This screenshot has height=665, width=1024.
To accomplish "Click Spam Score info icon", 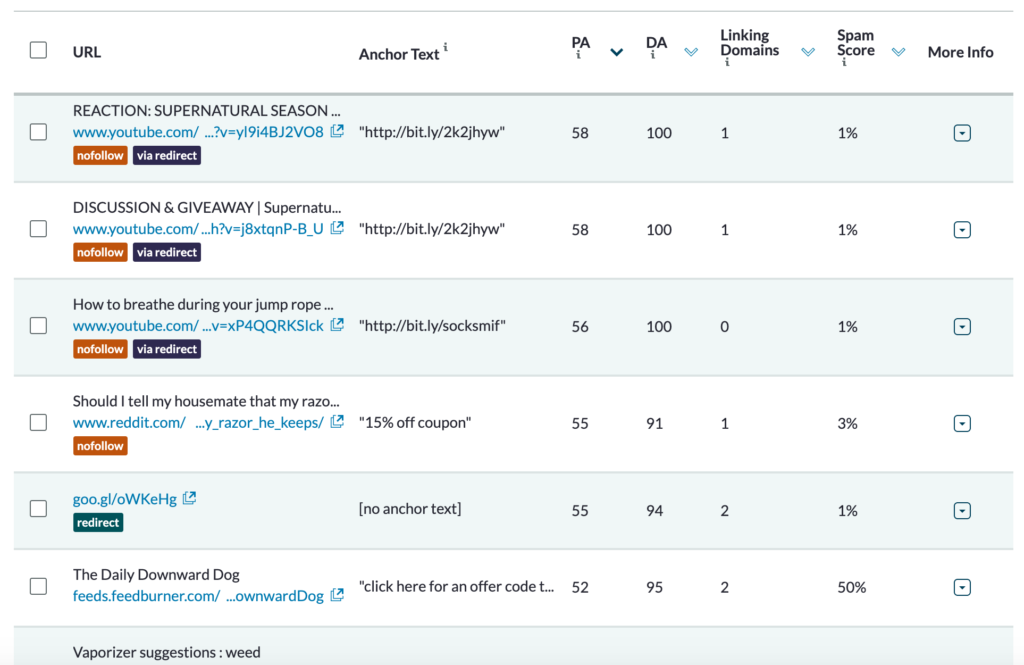I will 844,62.
